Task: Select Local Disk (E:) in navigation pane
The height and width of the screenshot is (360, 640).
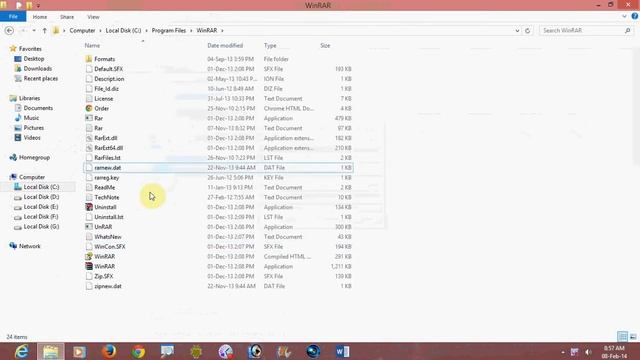Action: (41, 207)
